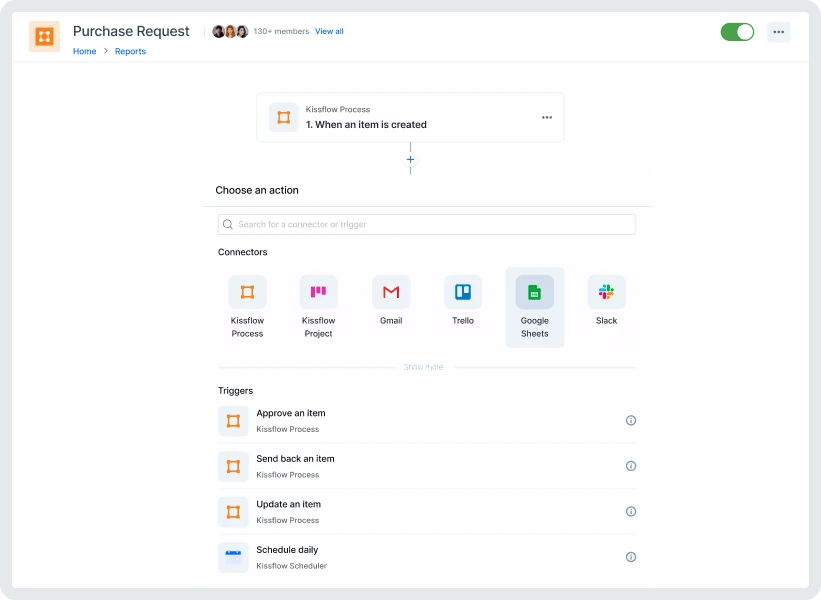Click View all members link

(329, 31)
